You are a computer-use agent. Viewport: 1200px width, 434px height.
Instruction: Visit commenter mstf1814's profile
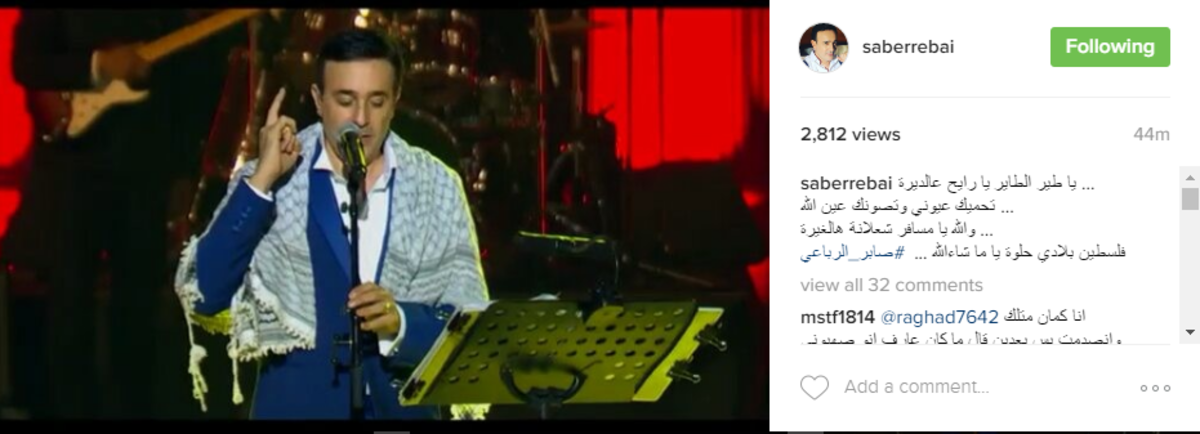click(838, 317)
